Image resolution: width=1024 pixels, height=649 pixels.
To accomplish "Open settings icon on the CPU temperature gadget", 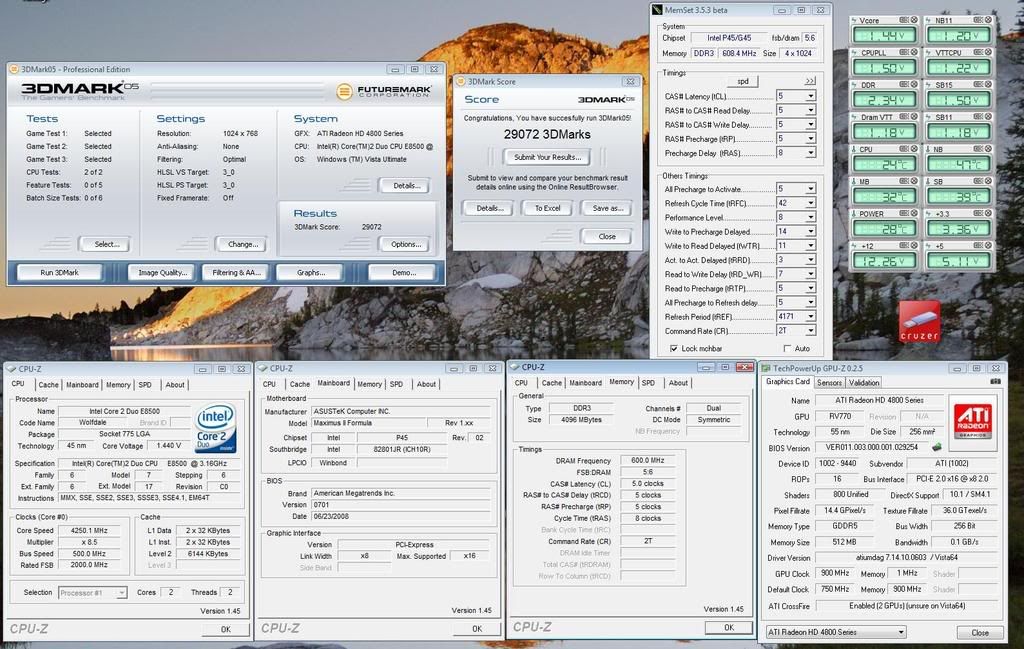I will [904, 149].
